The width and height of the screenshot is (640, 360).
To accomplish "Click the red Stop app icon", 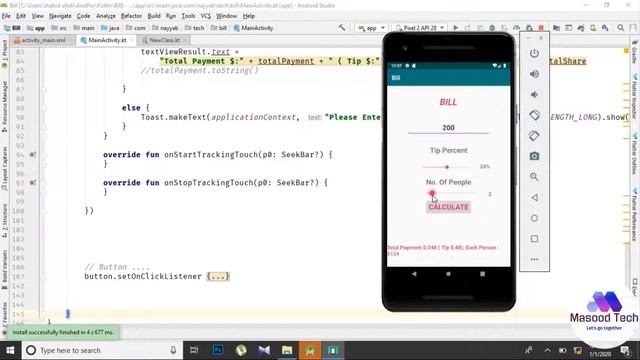I will click(541, 28).
